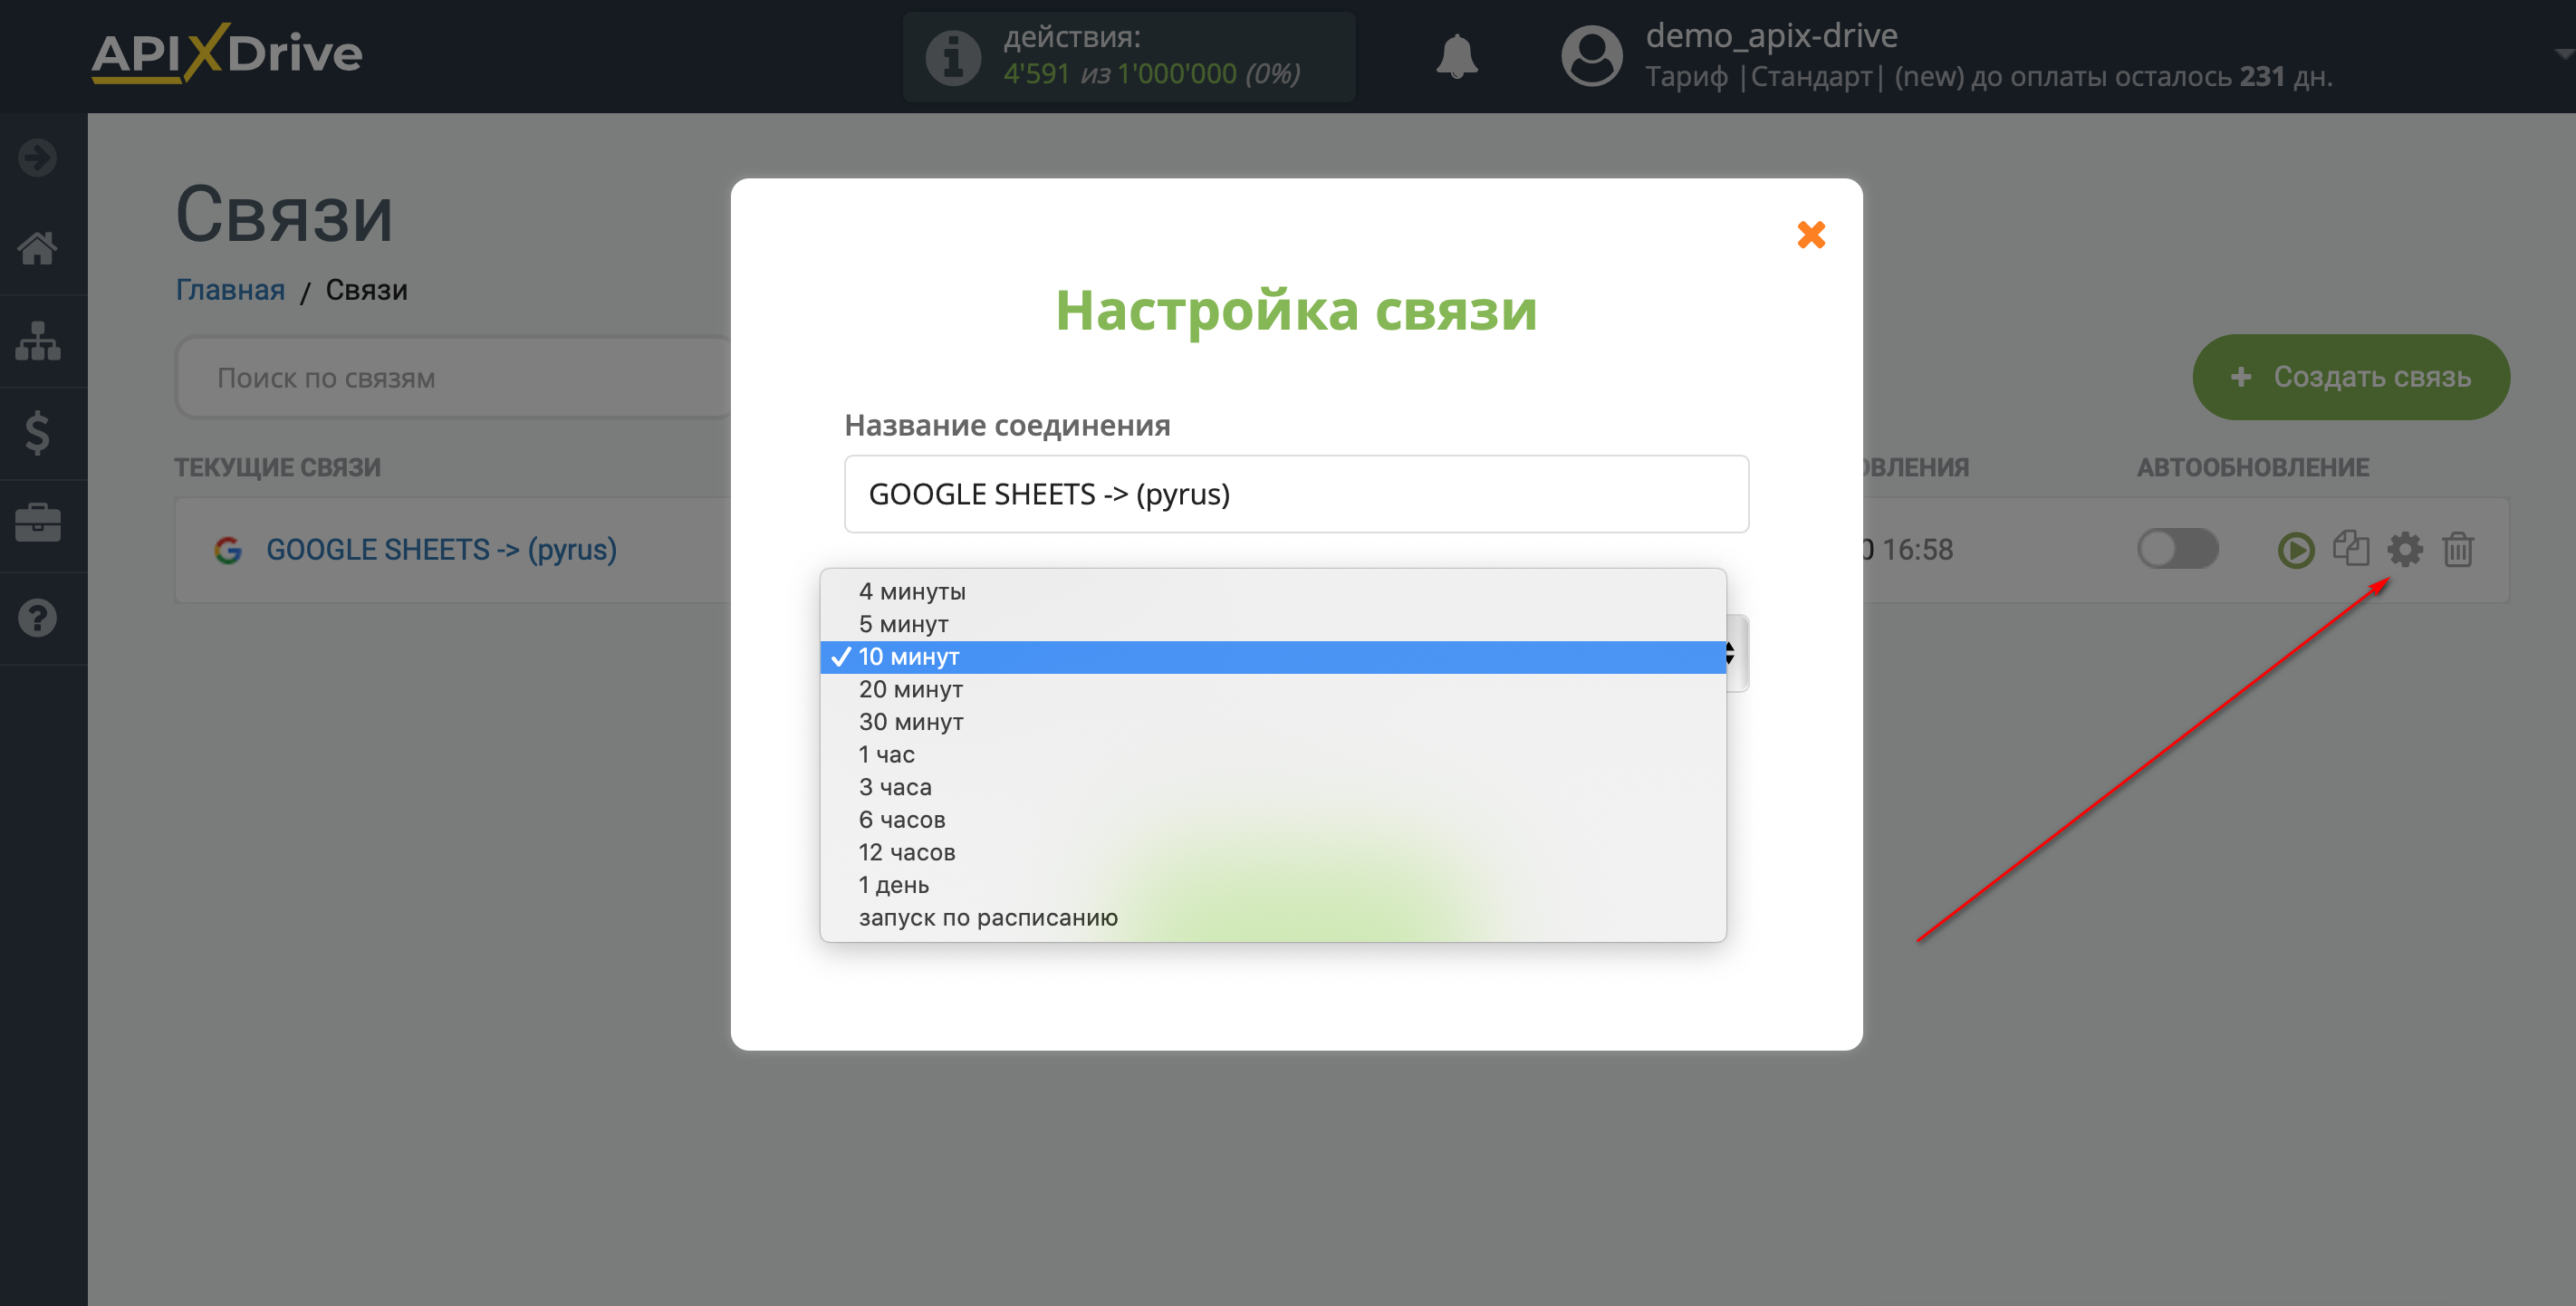Click the ApiX-Drive logo
Image resolution: width=2576 pixels, height=1306 pixels.
point(227,53)
